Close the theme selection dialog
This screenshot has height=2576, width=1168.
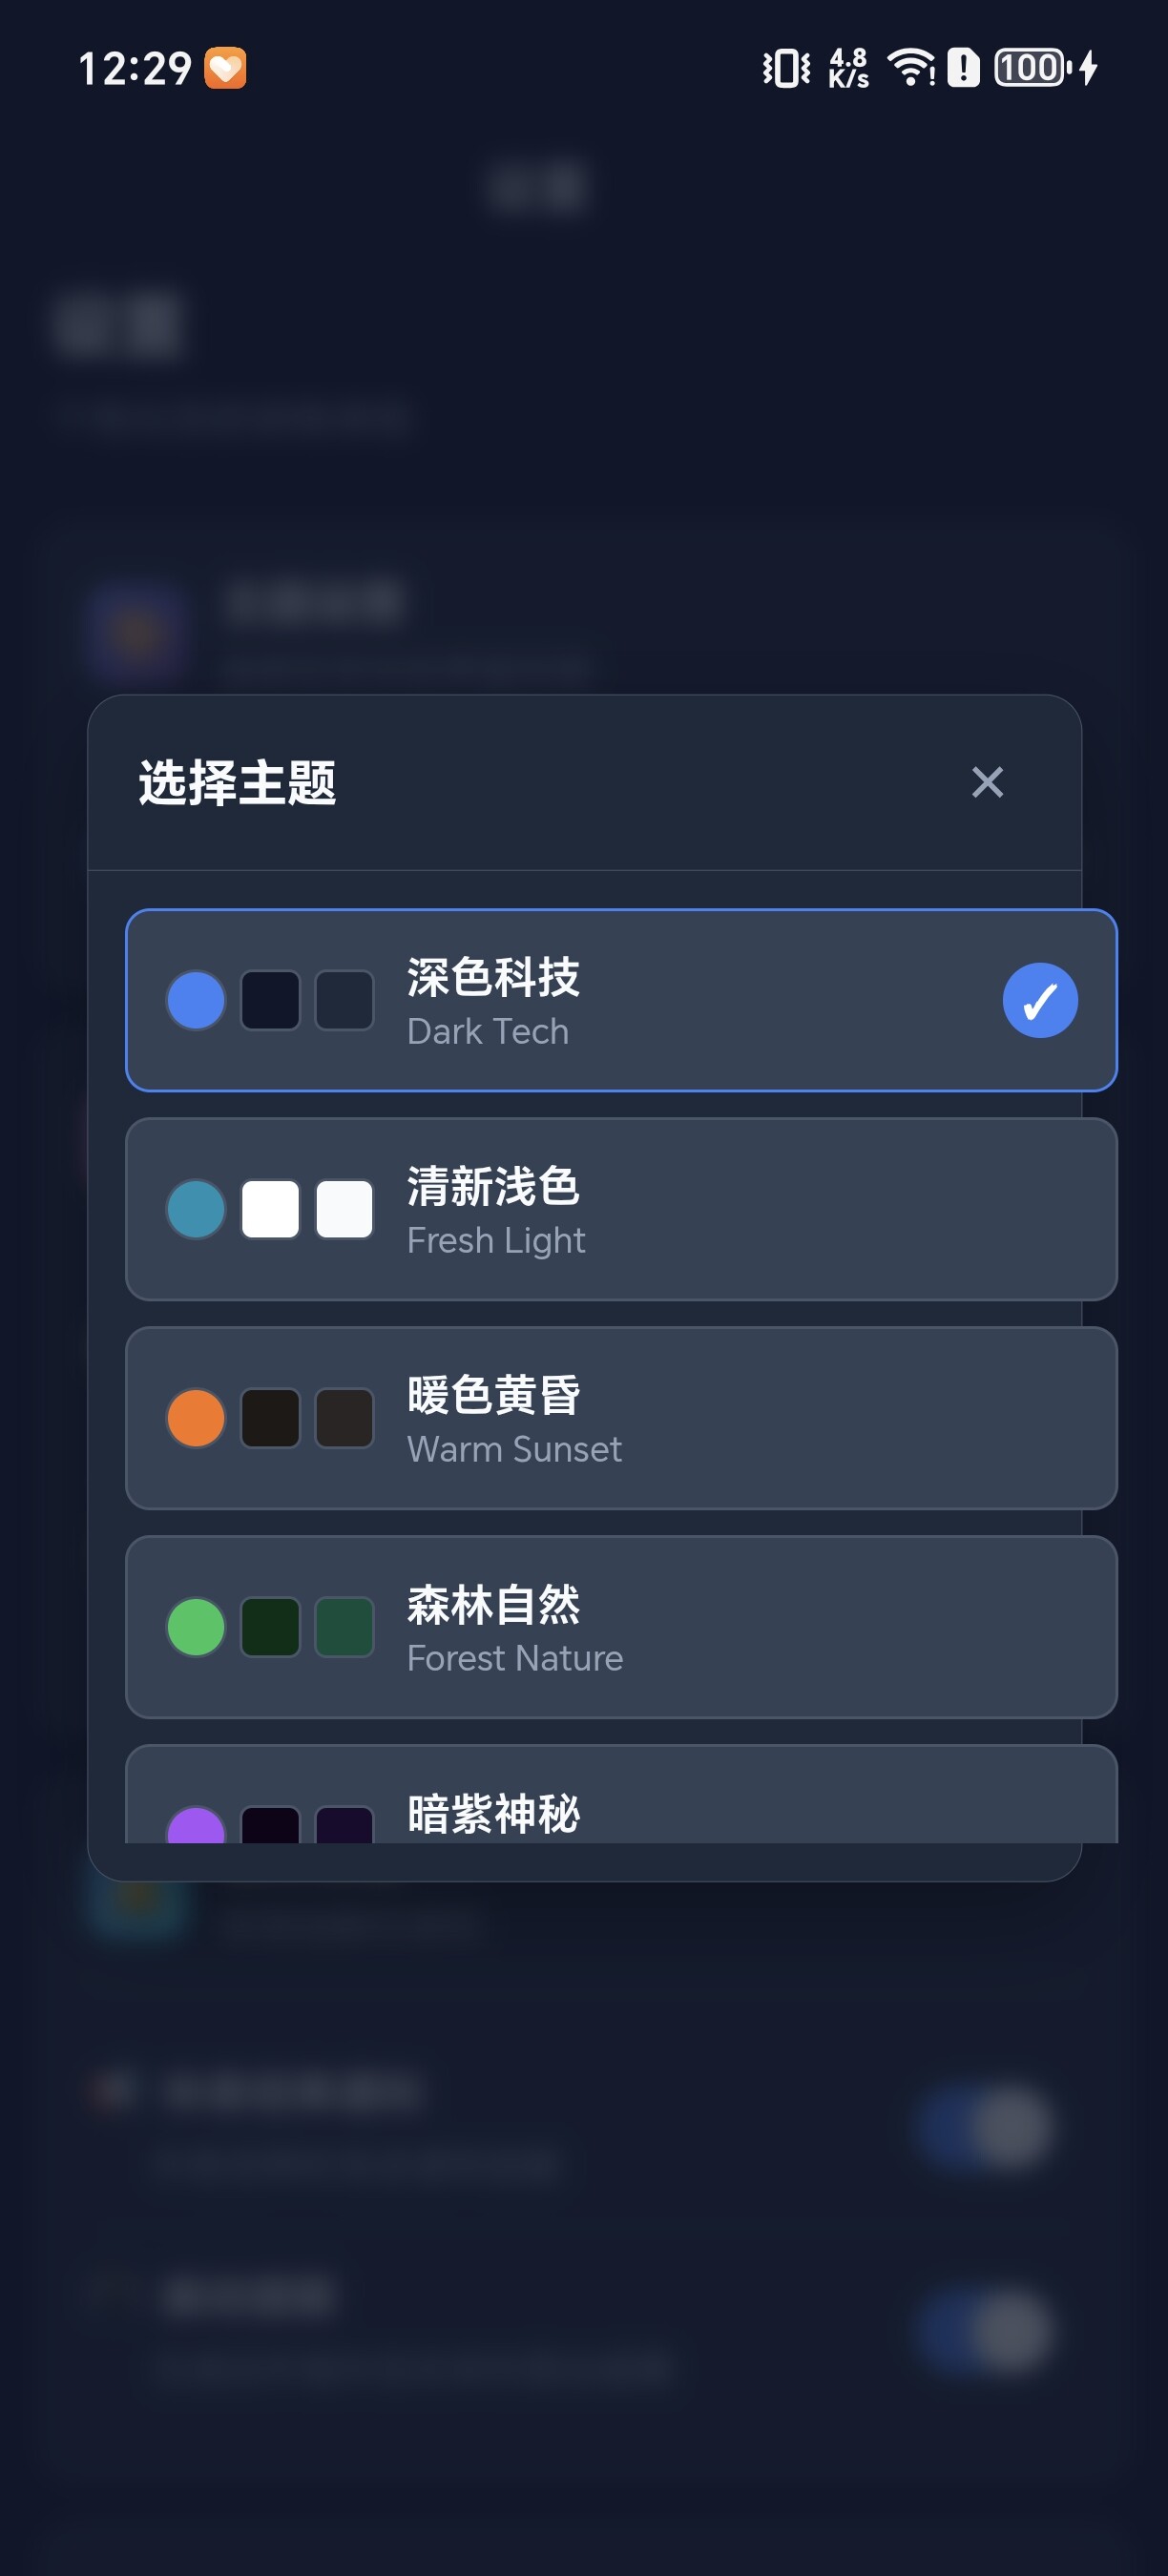[x=987, y=782]
